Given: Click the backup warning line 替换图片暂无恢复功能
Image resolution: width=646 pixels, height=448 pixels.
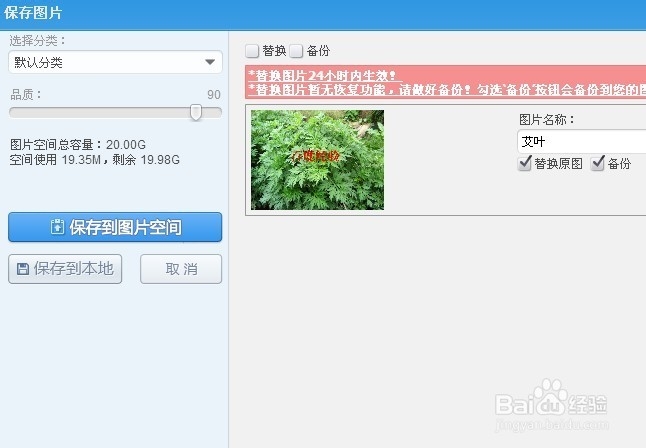Looking at the screenshot, I should (447, 89).
